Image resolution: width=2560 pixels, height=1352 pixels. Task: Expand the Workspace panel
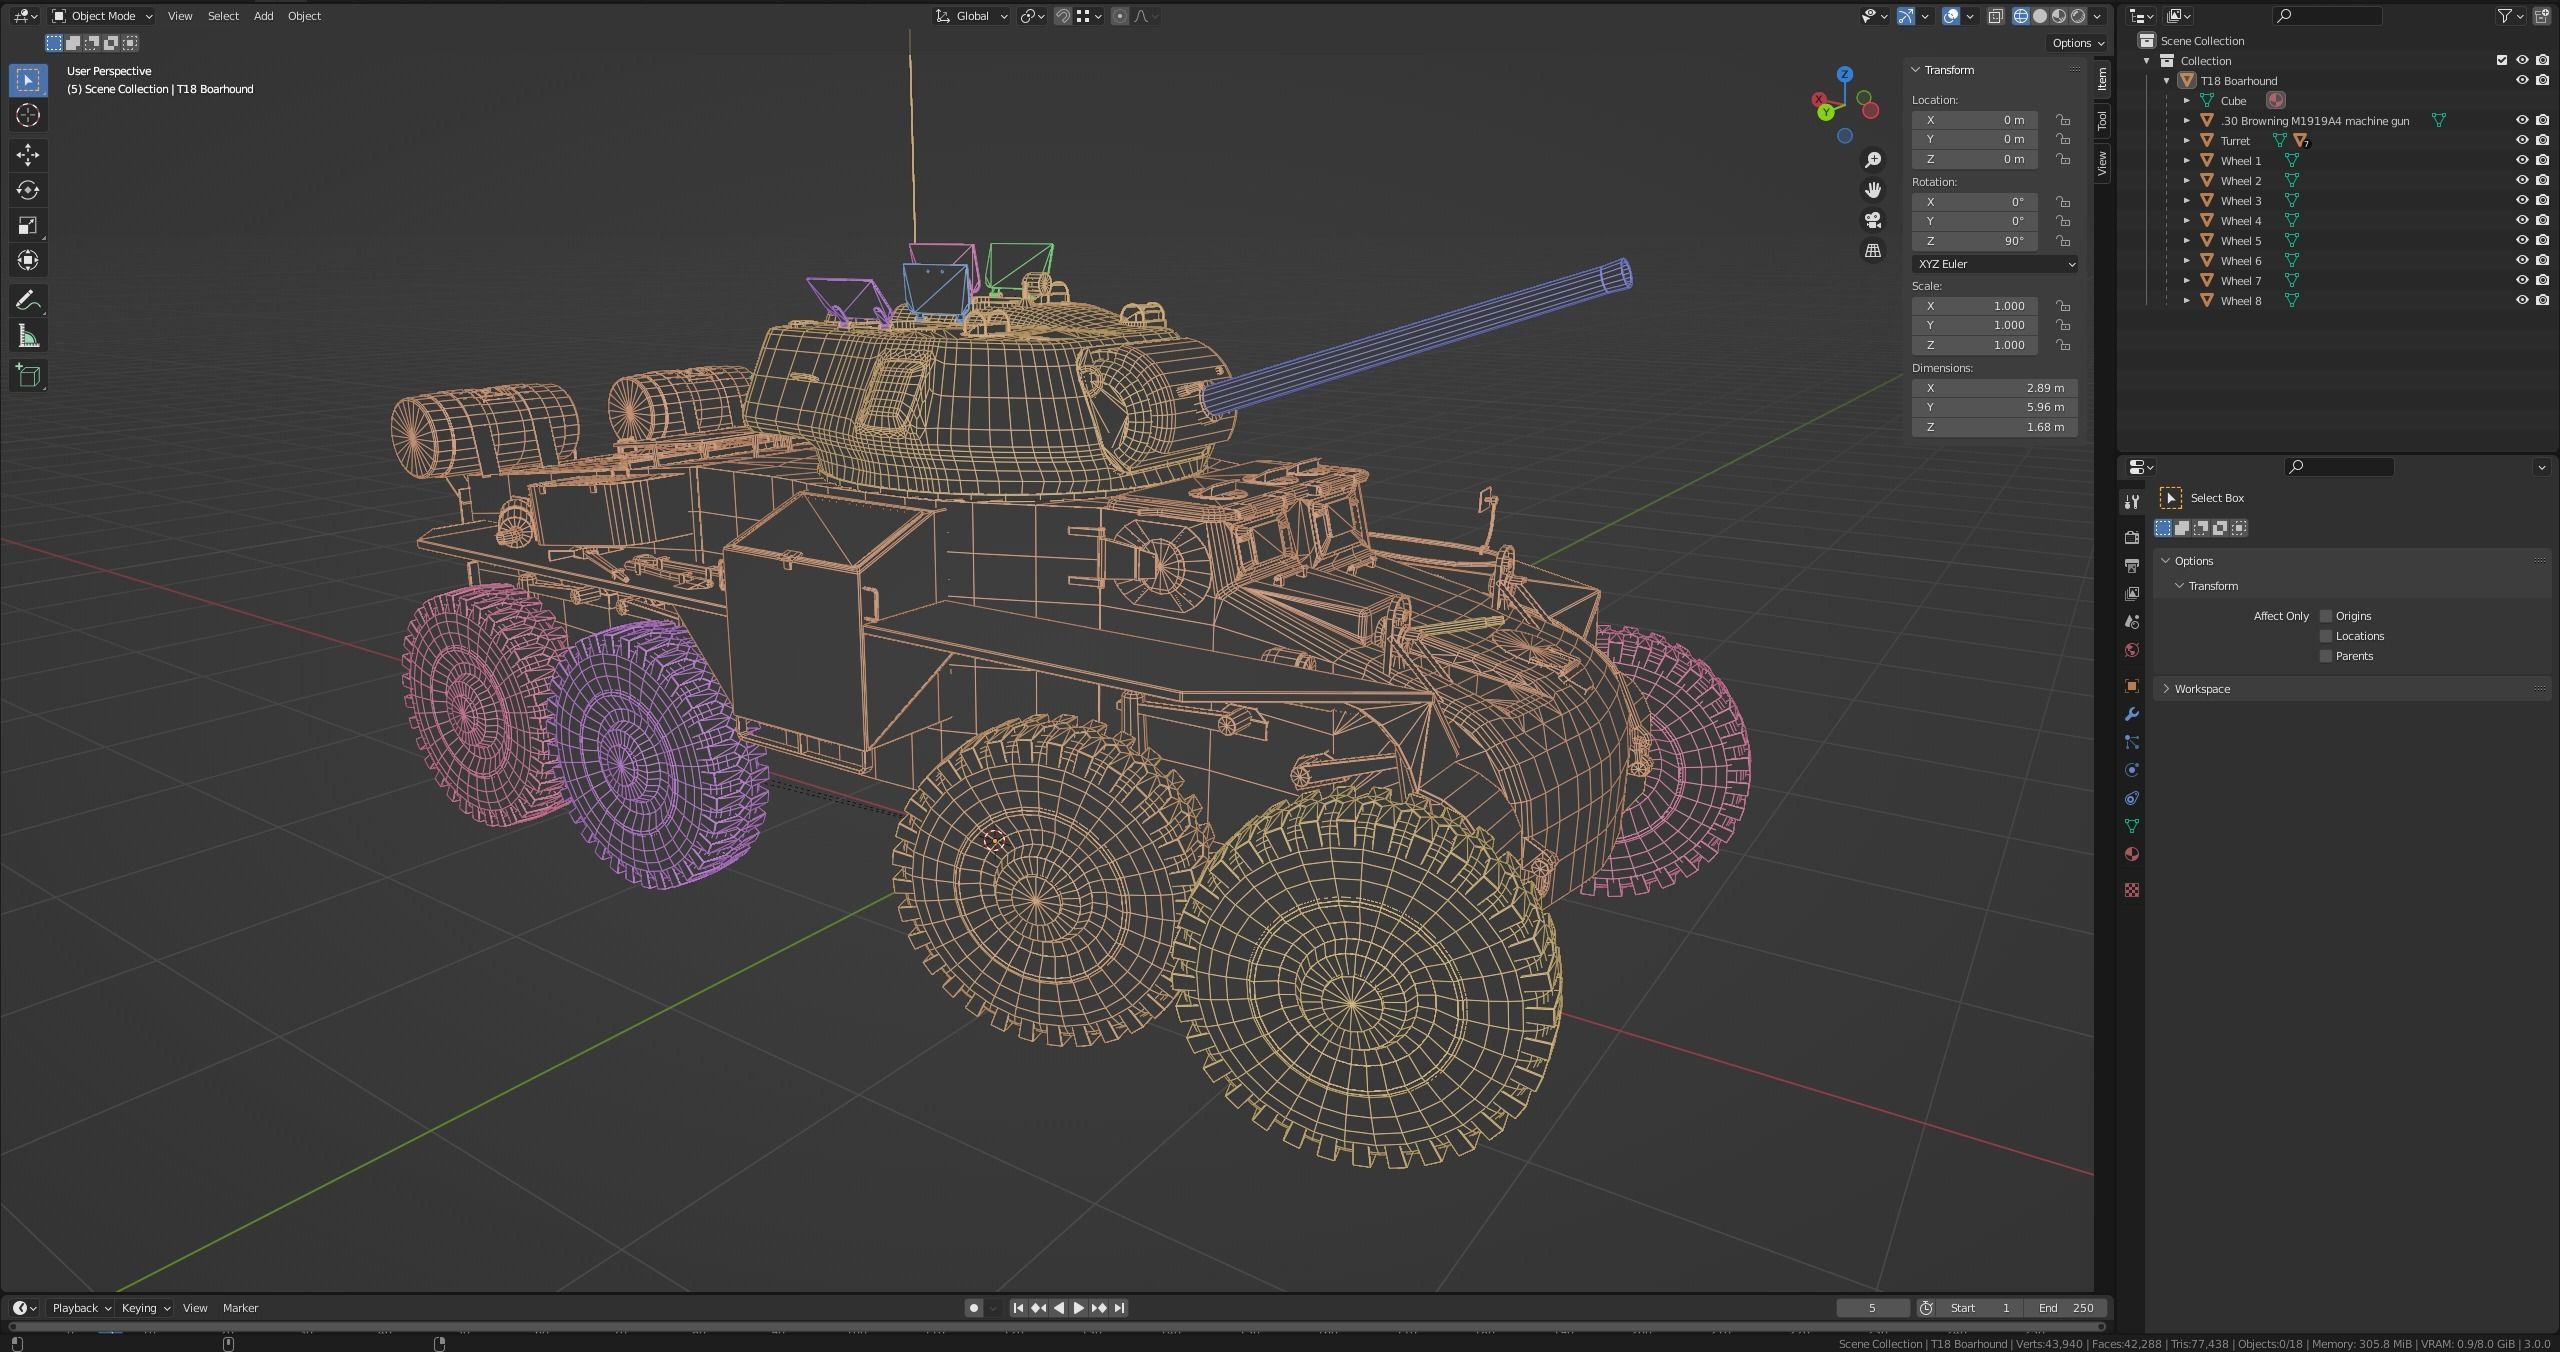tap(2202, 689)
